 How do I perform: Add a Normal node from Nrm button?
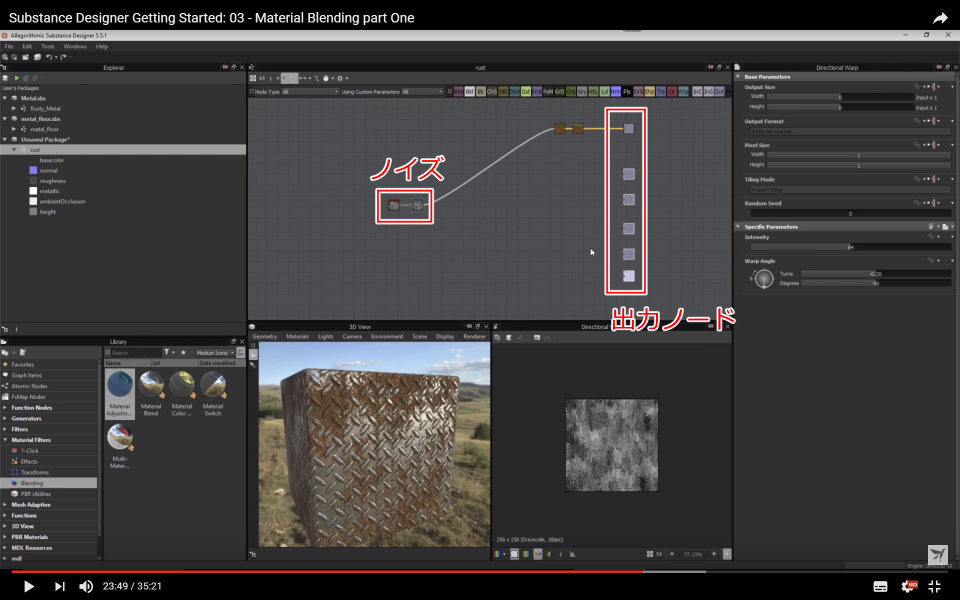pyautogui.click(x=615, y=91)
